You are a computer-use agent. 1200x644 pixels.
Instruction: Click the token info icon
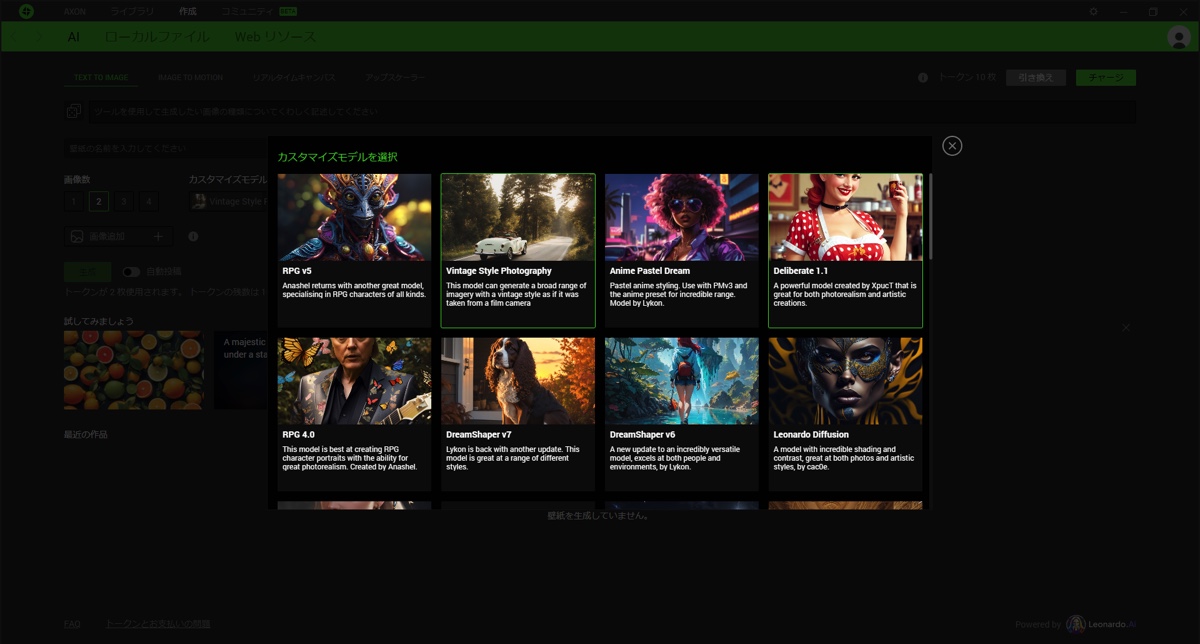click(x=923, y=78)
